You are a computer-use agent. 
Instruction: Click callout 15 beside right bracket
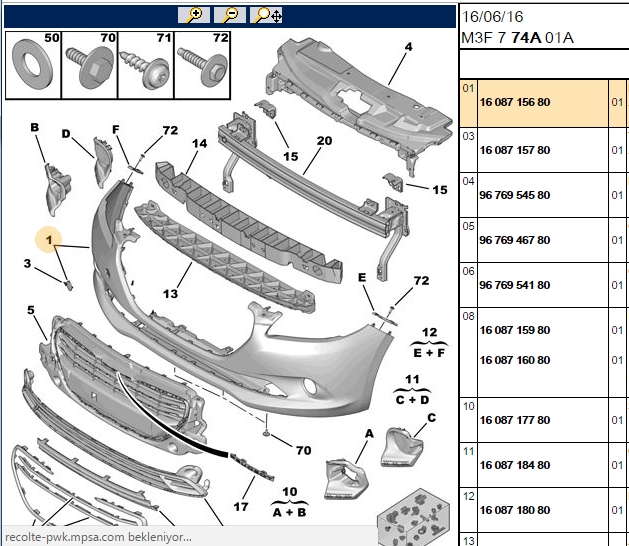[440, 190]
